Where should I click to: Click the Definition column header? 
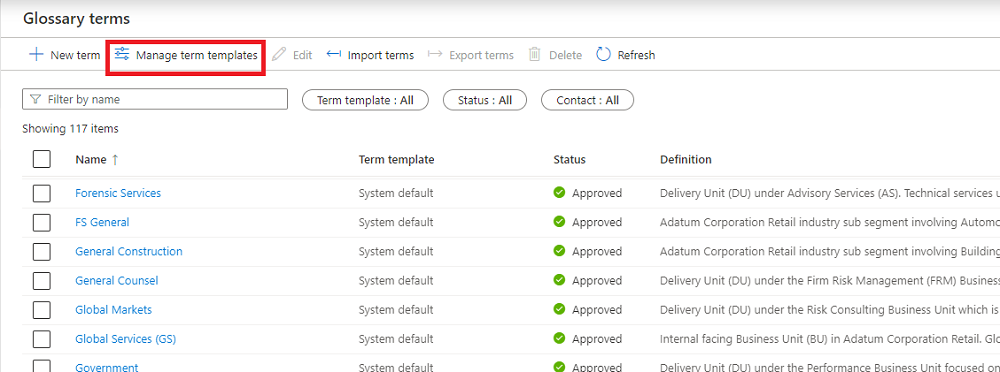pyautogui.click(x=686, y=160)
